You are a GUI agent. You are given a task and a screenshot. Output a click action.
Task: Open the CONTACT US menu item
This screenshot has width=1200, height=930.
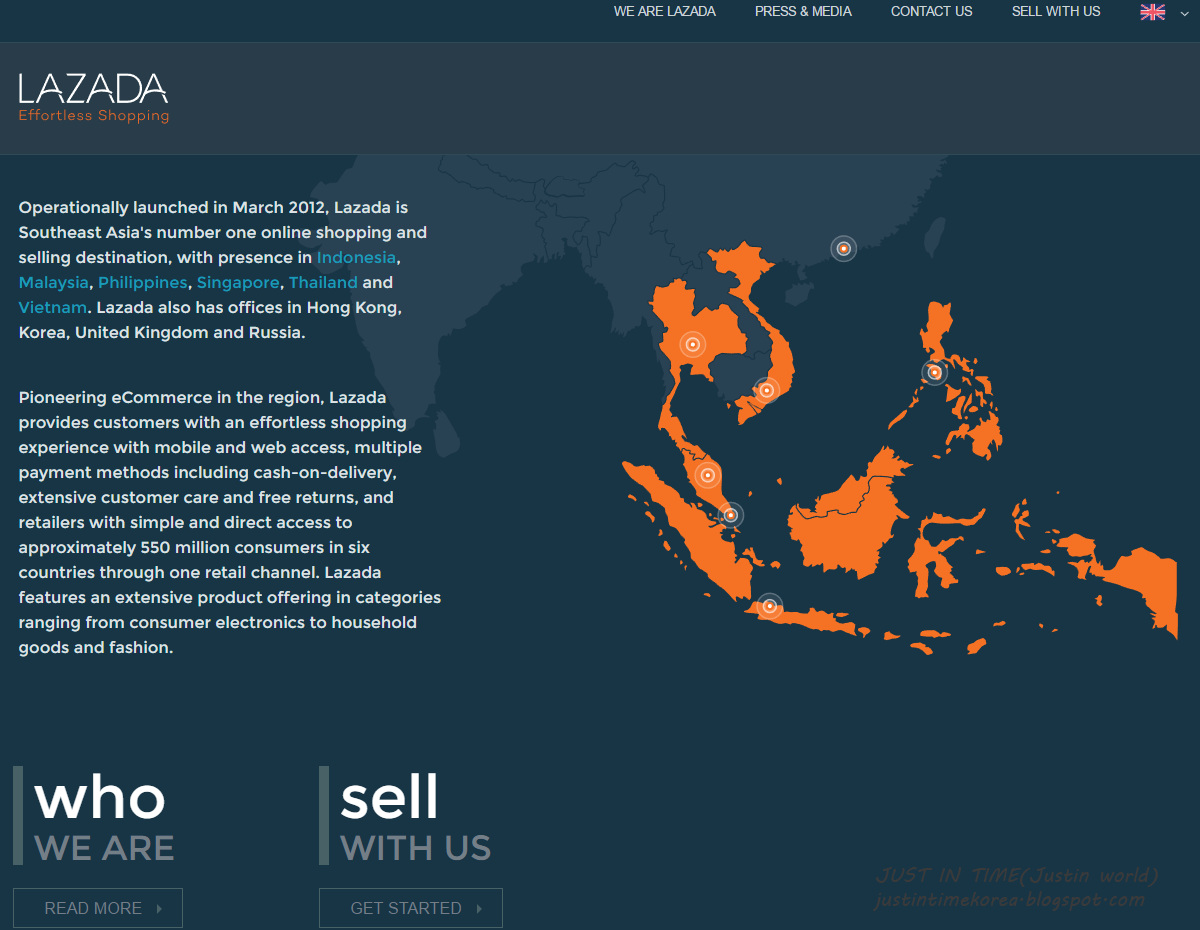[931, 12]
